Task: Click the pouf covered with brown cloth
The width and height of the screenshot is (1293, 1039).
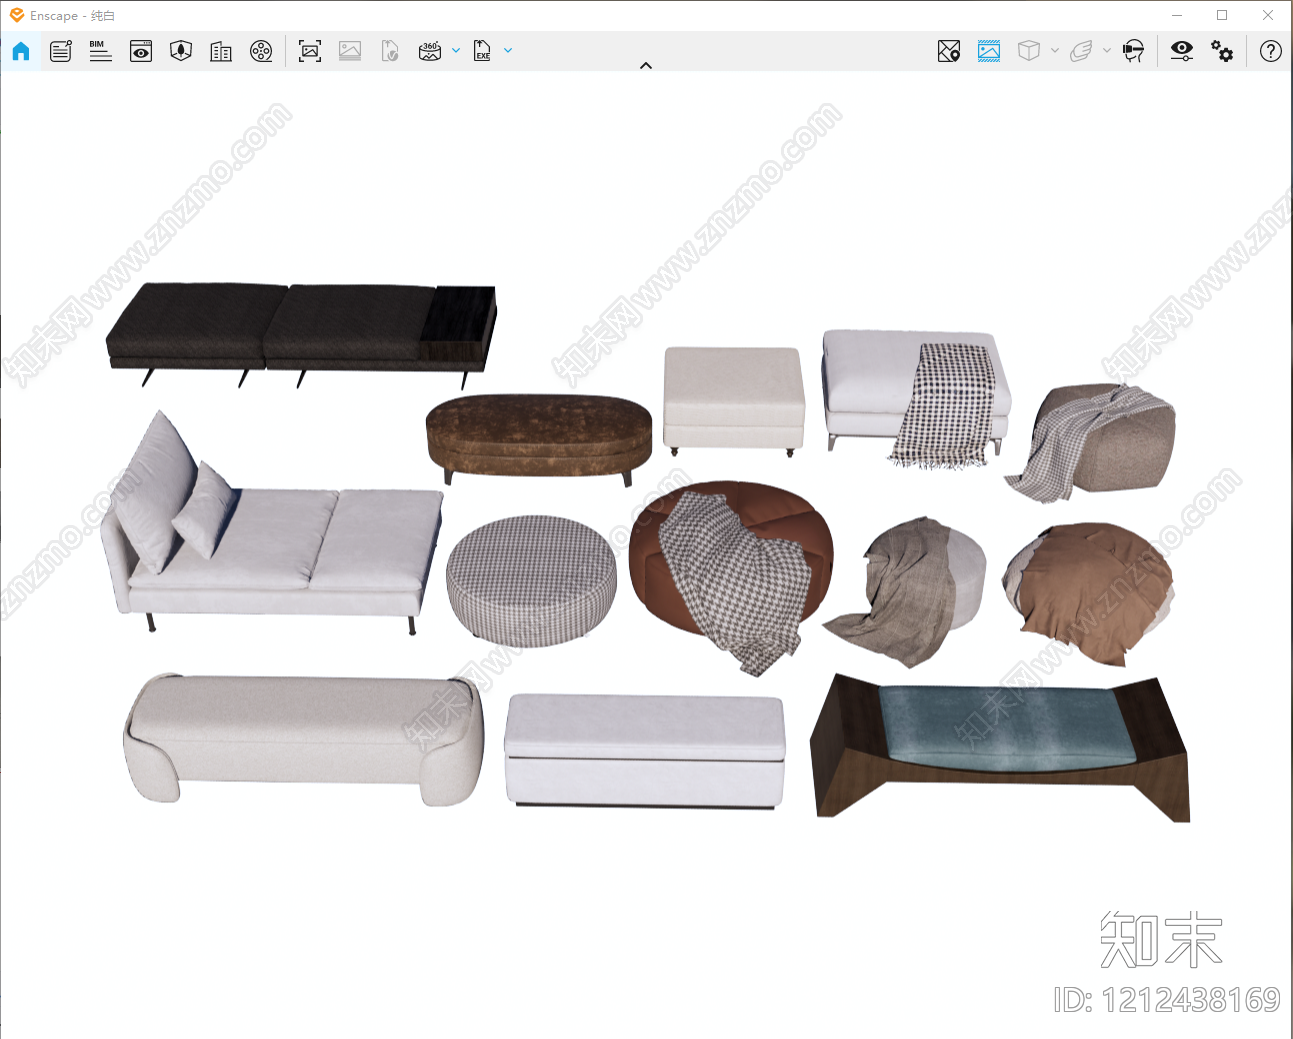Action: [x=1088, y=592]
